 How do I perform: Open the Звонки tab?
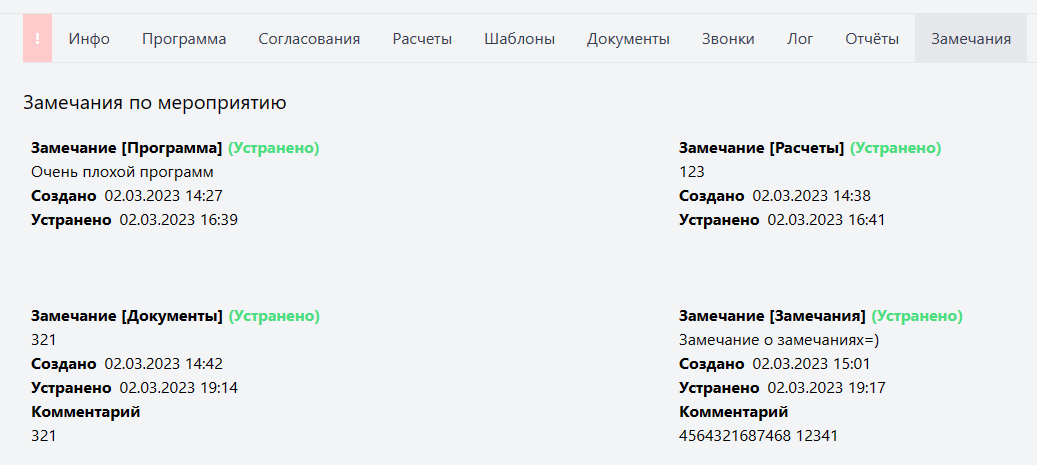728,39
